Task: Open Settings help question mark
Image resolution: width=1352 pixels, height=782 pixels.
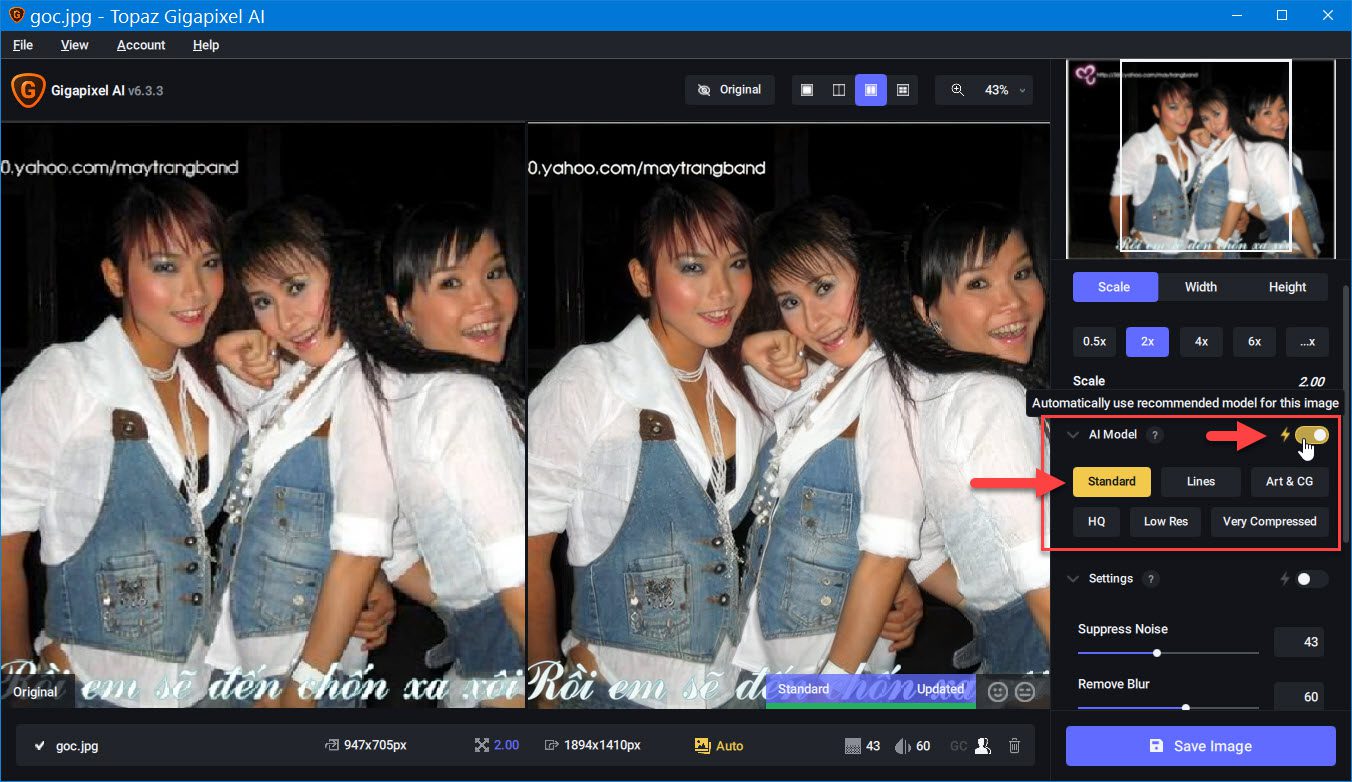Action: pyautogui.click(x=1150, y=579)
